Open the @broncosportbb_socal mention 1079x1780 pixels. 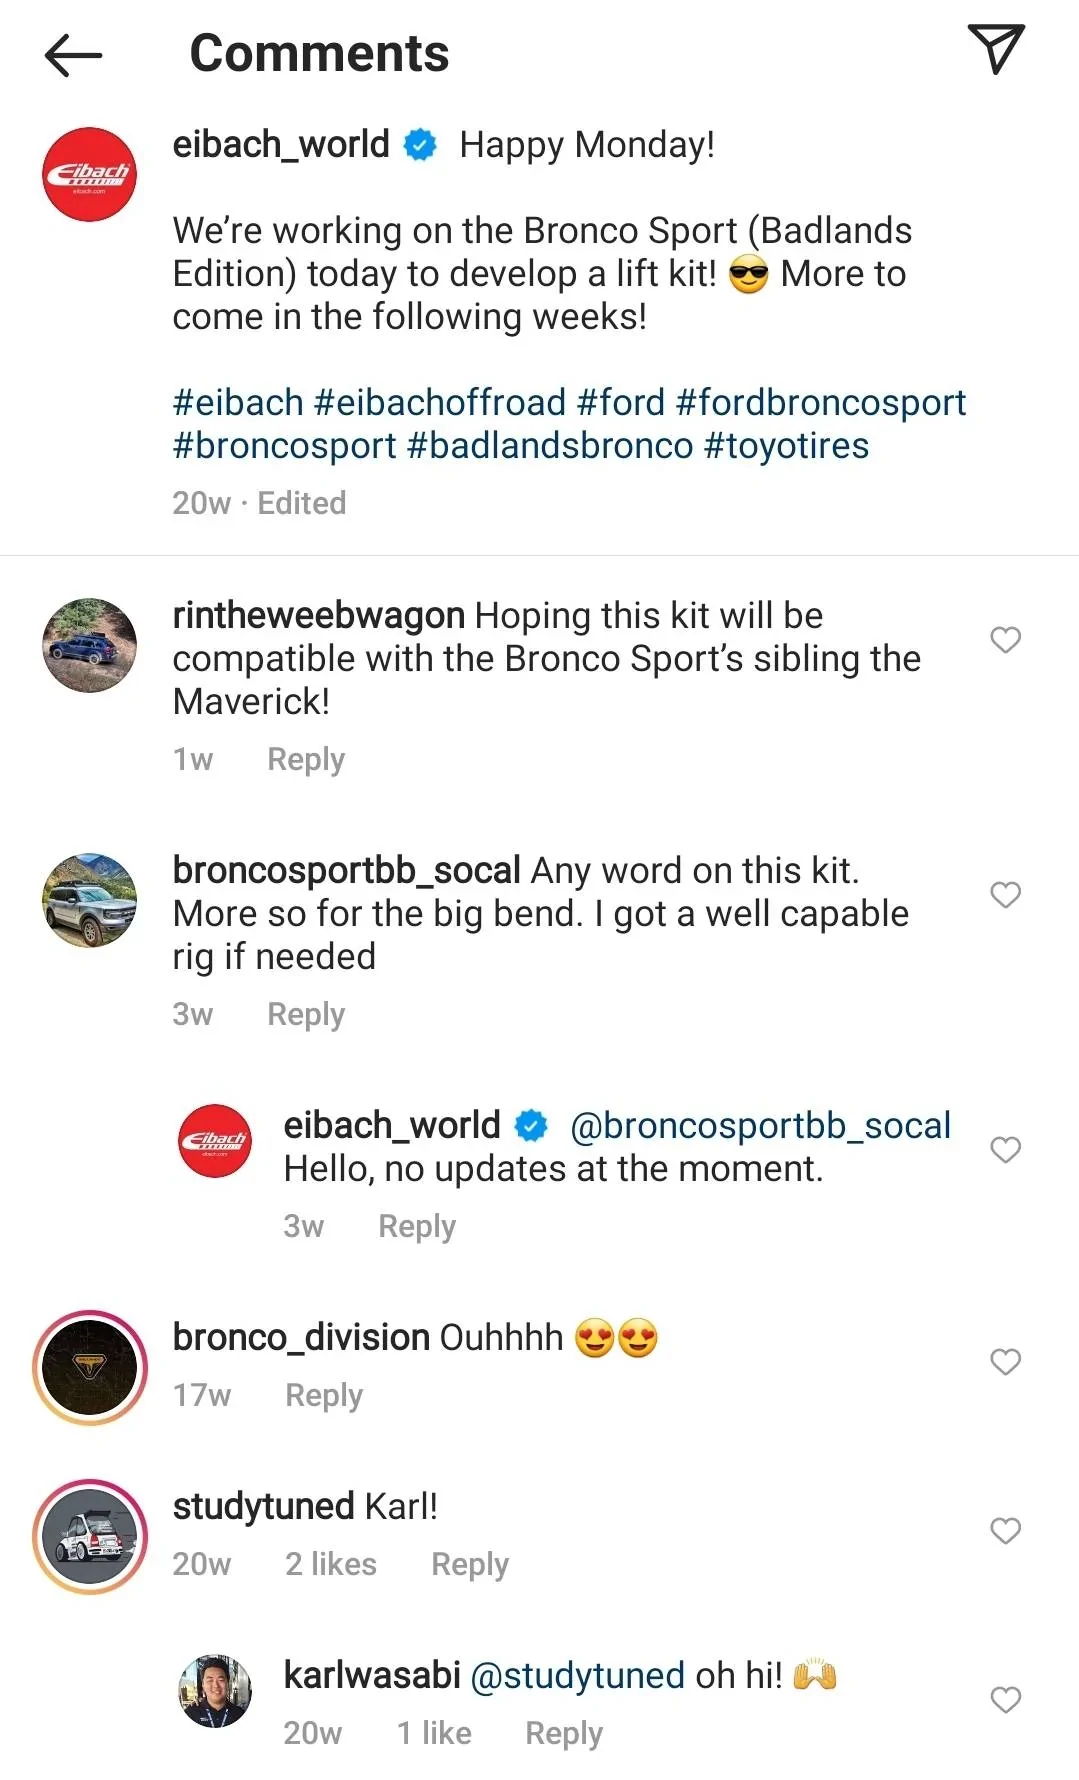(x=760, y=1126)
